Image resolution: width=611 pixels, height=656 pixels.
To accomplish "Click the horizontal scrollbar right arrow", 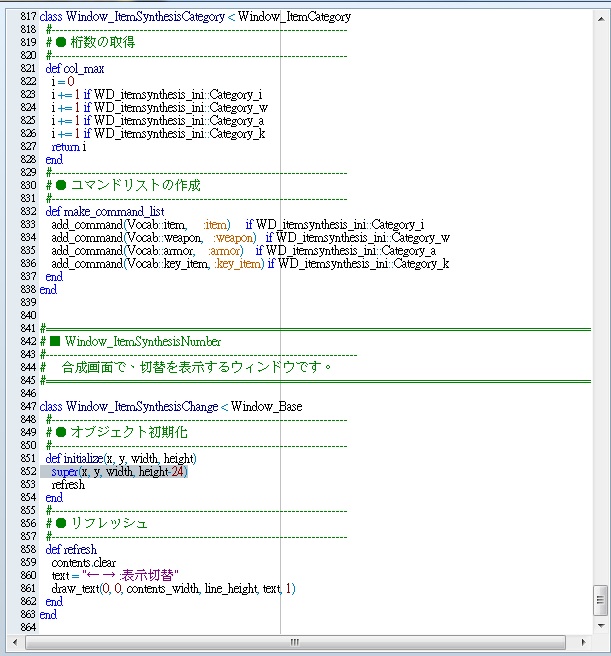I will 583,642.
